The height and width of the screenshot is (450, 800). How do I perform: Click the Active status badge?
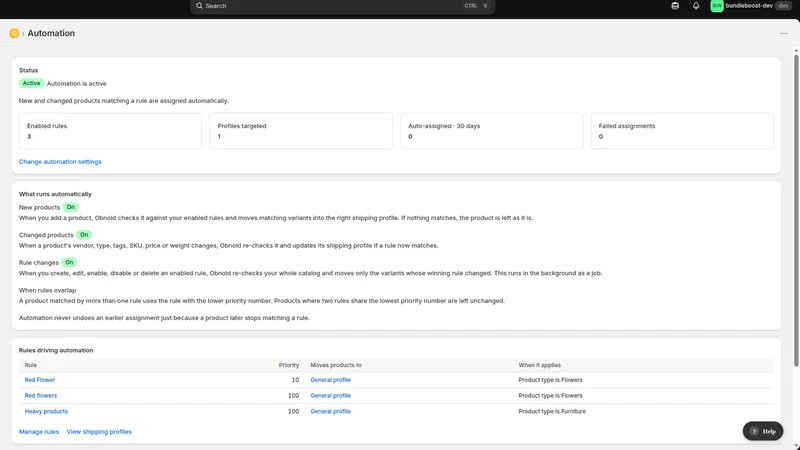point(31,83)
